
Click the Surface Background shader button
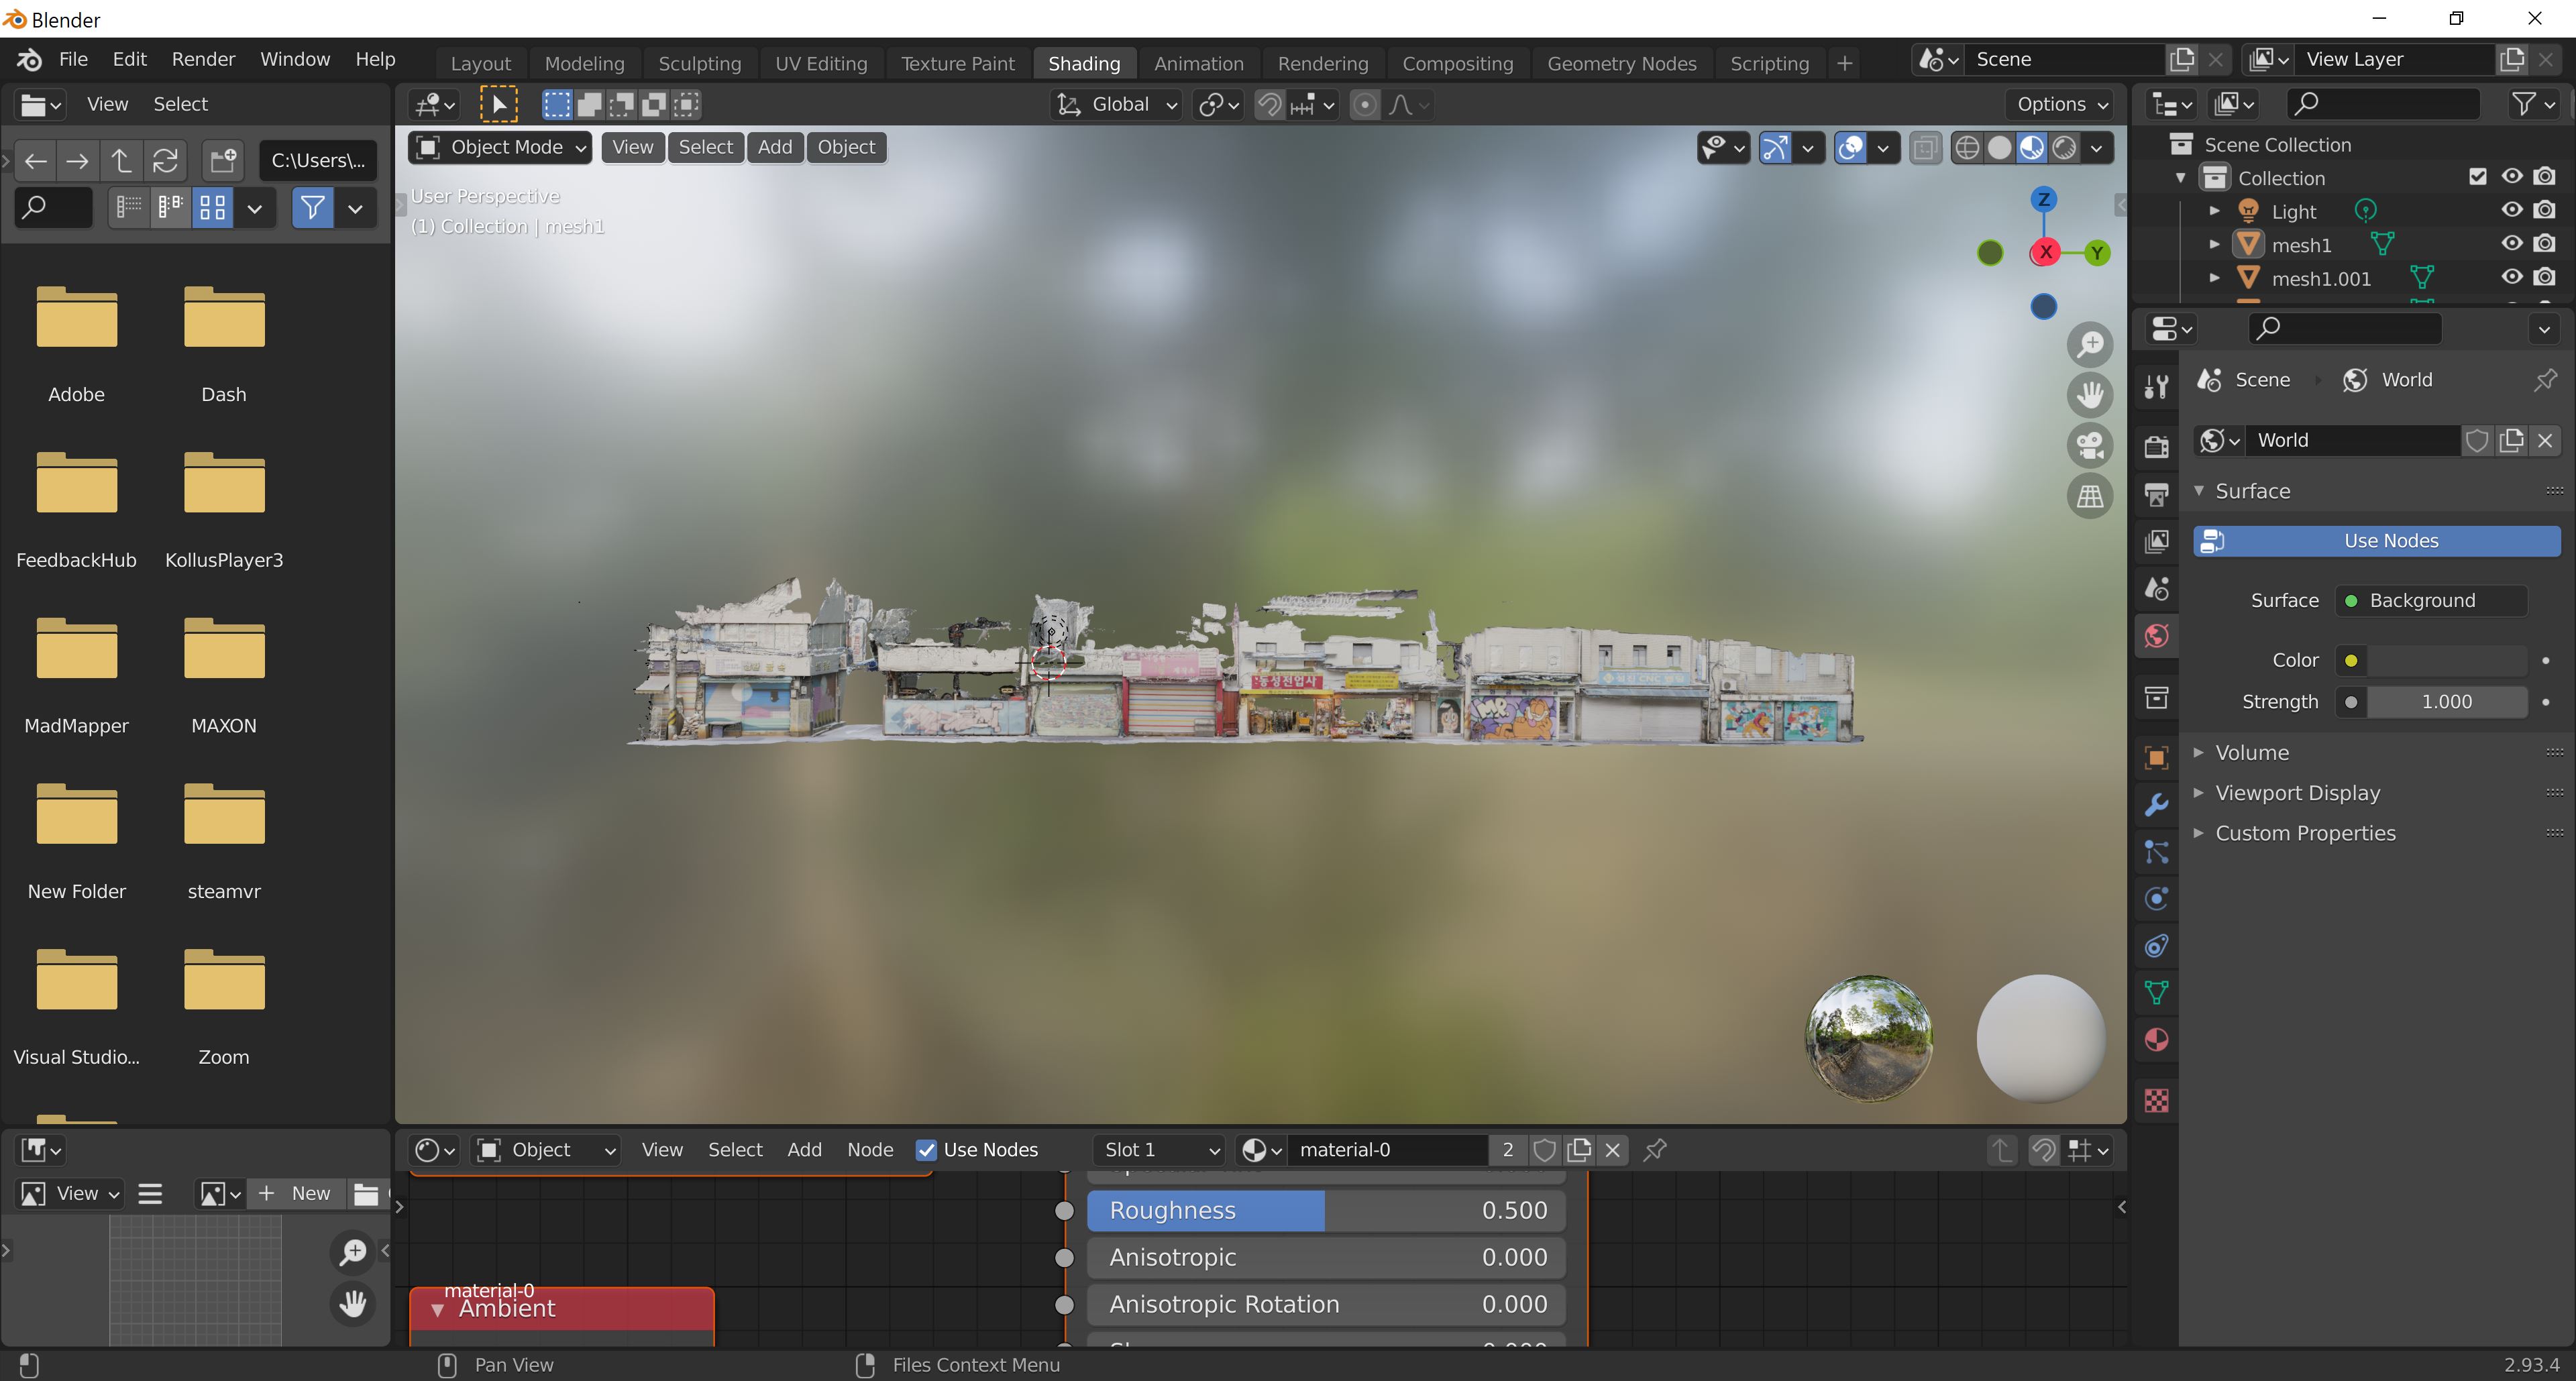click(x=2431, y=601)
